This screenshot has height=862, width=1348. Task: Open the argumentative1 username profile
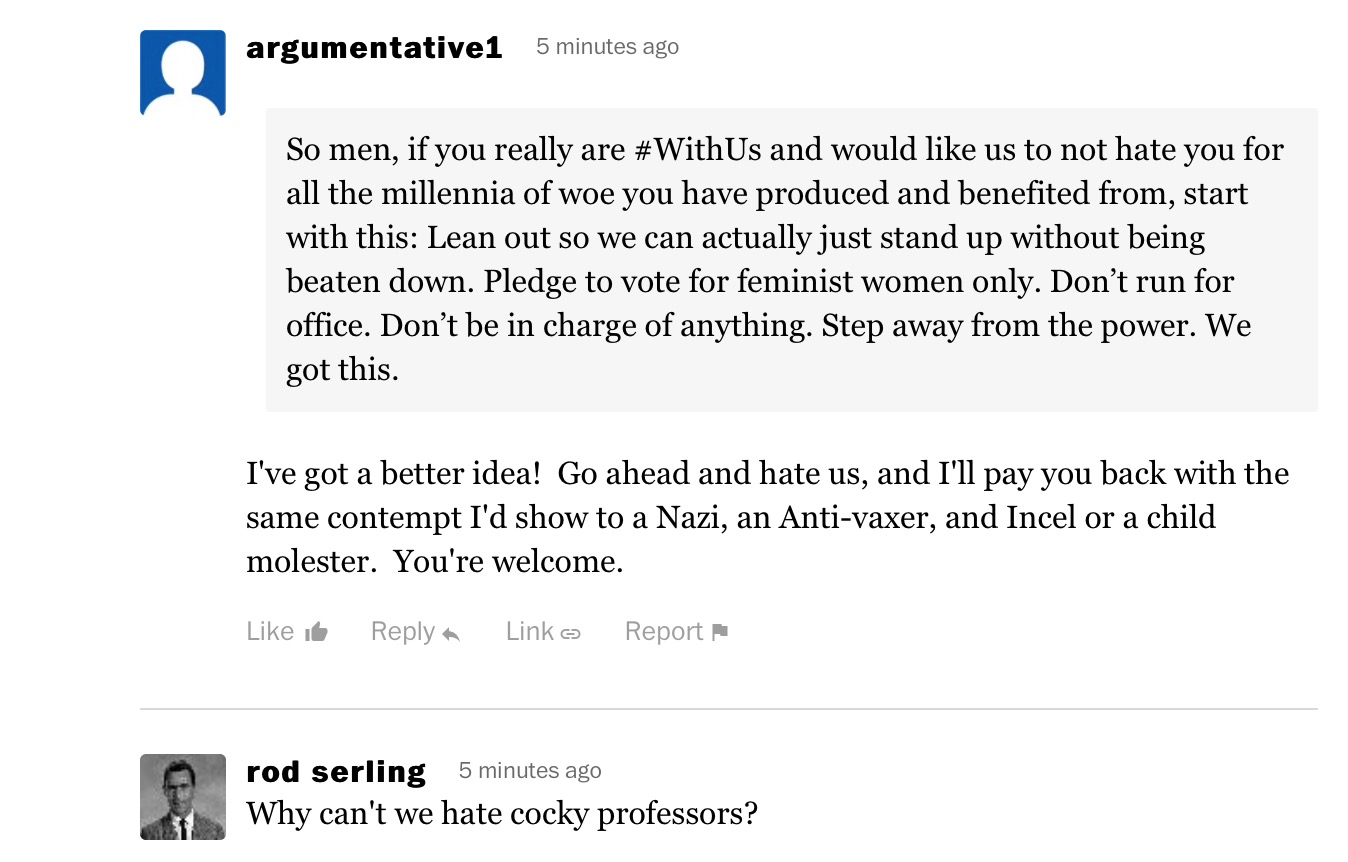coord(374,47)
